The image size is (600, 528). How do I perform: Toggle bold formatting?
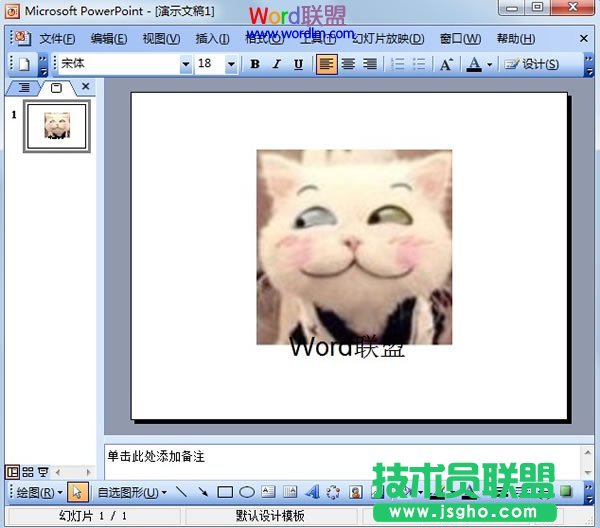[x=255, y=64]
